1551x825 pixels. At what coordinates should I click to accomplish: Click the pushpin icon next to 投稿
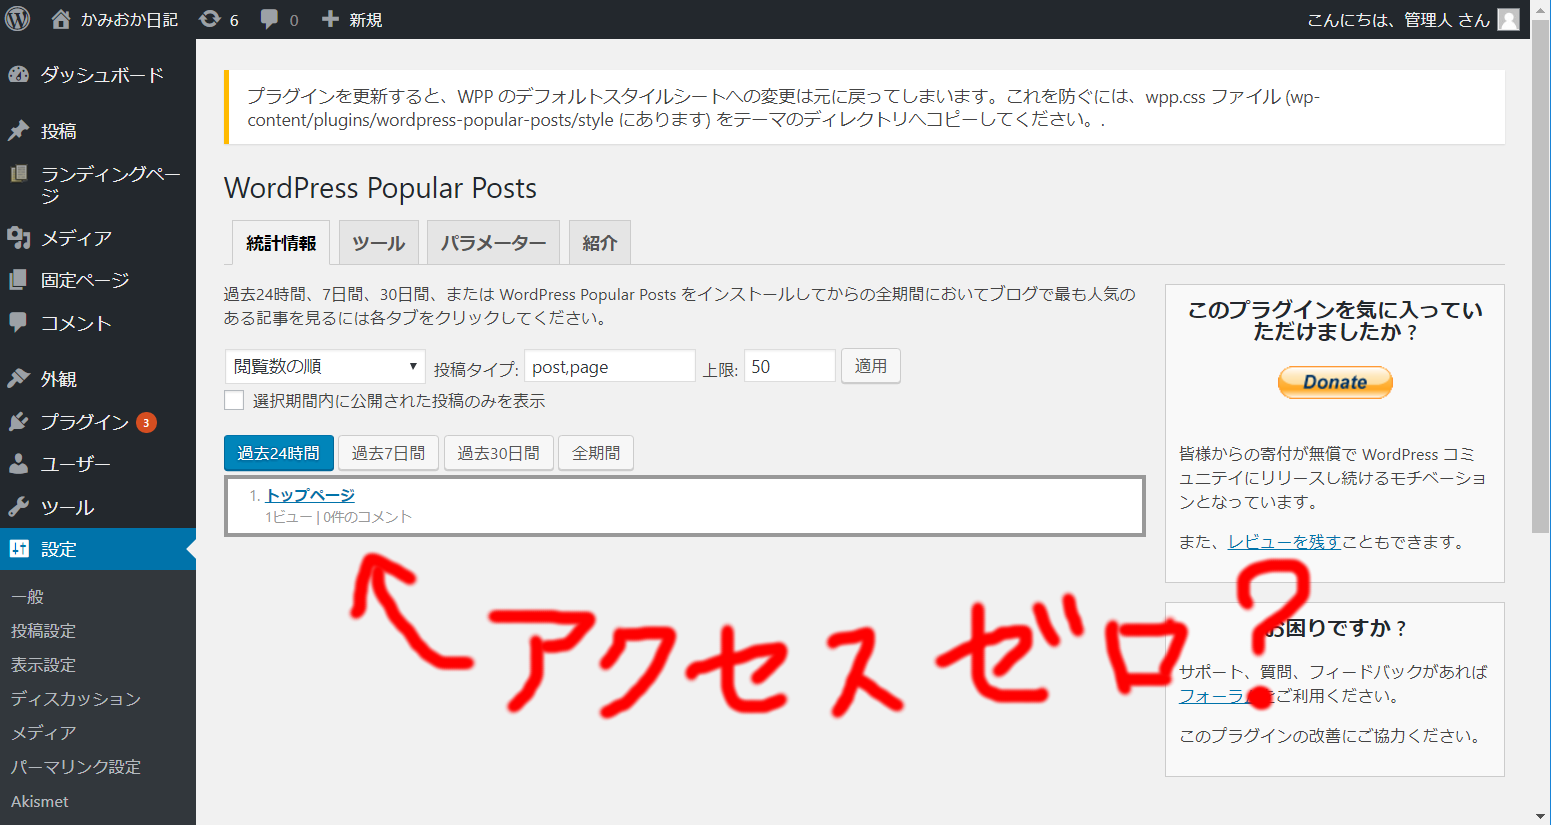18,131
